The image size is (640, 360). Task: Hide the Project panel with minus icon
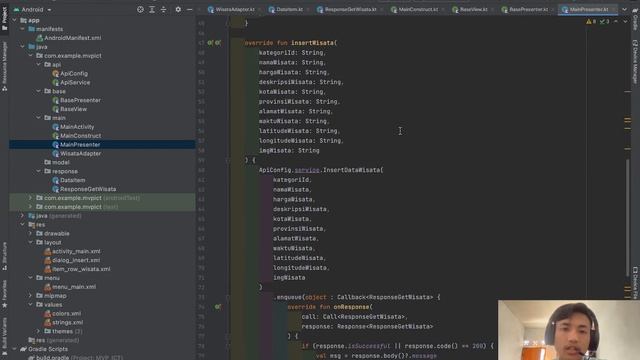[189, 9]
